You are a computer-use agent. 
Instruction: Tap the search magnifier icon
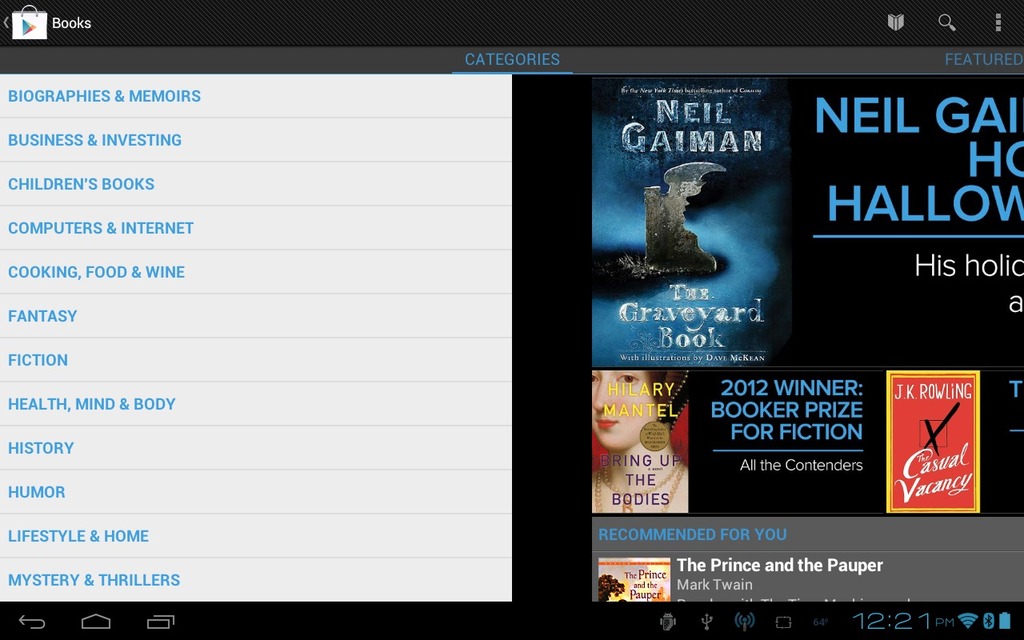(x=946, y=23)
